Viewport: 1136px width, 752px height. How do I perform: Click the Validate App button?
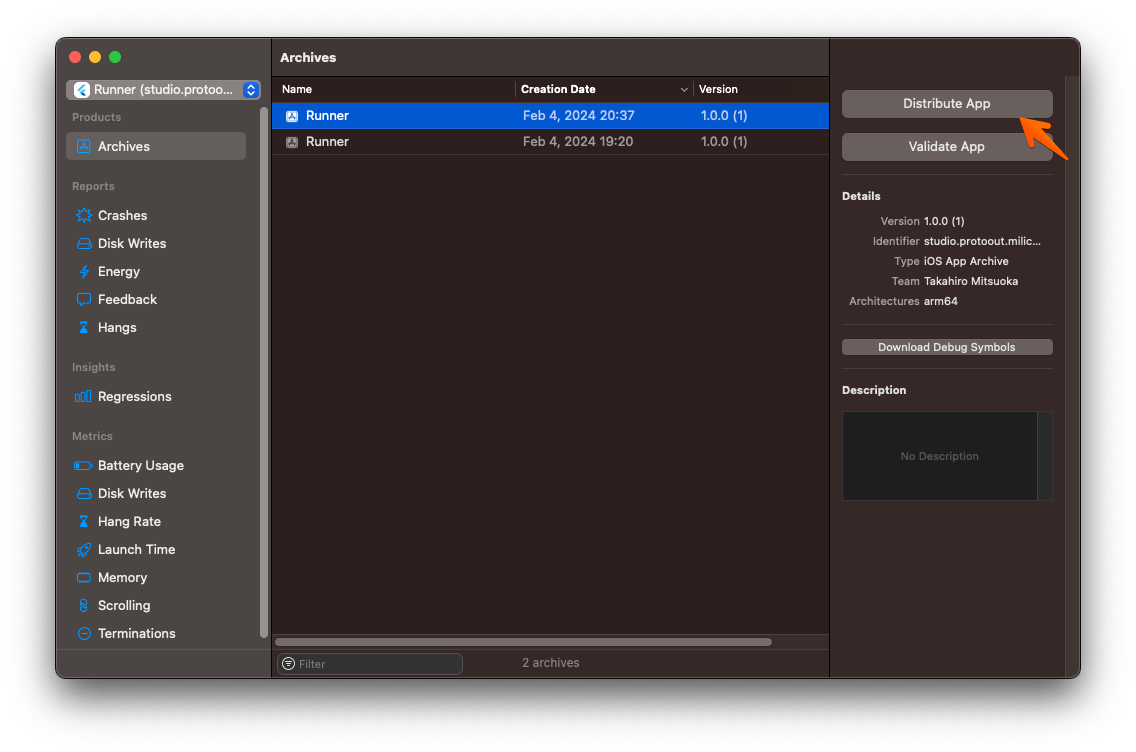pyautogui.click(x=946, y=146)
